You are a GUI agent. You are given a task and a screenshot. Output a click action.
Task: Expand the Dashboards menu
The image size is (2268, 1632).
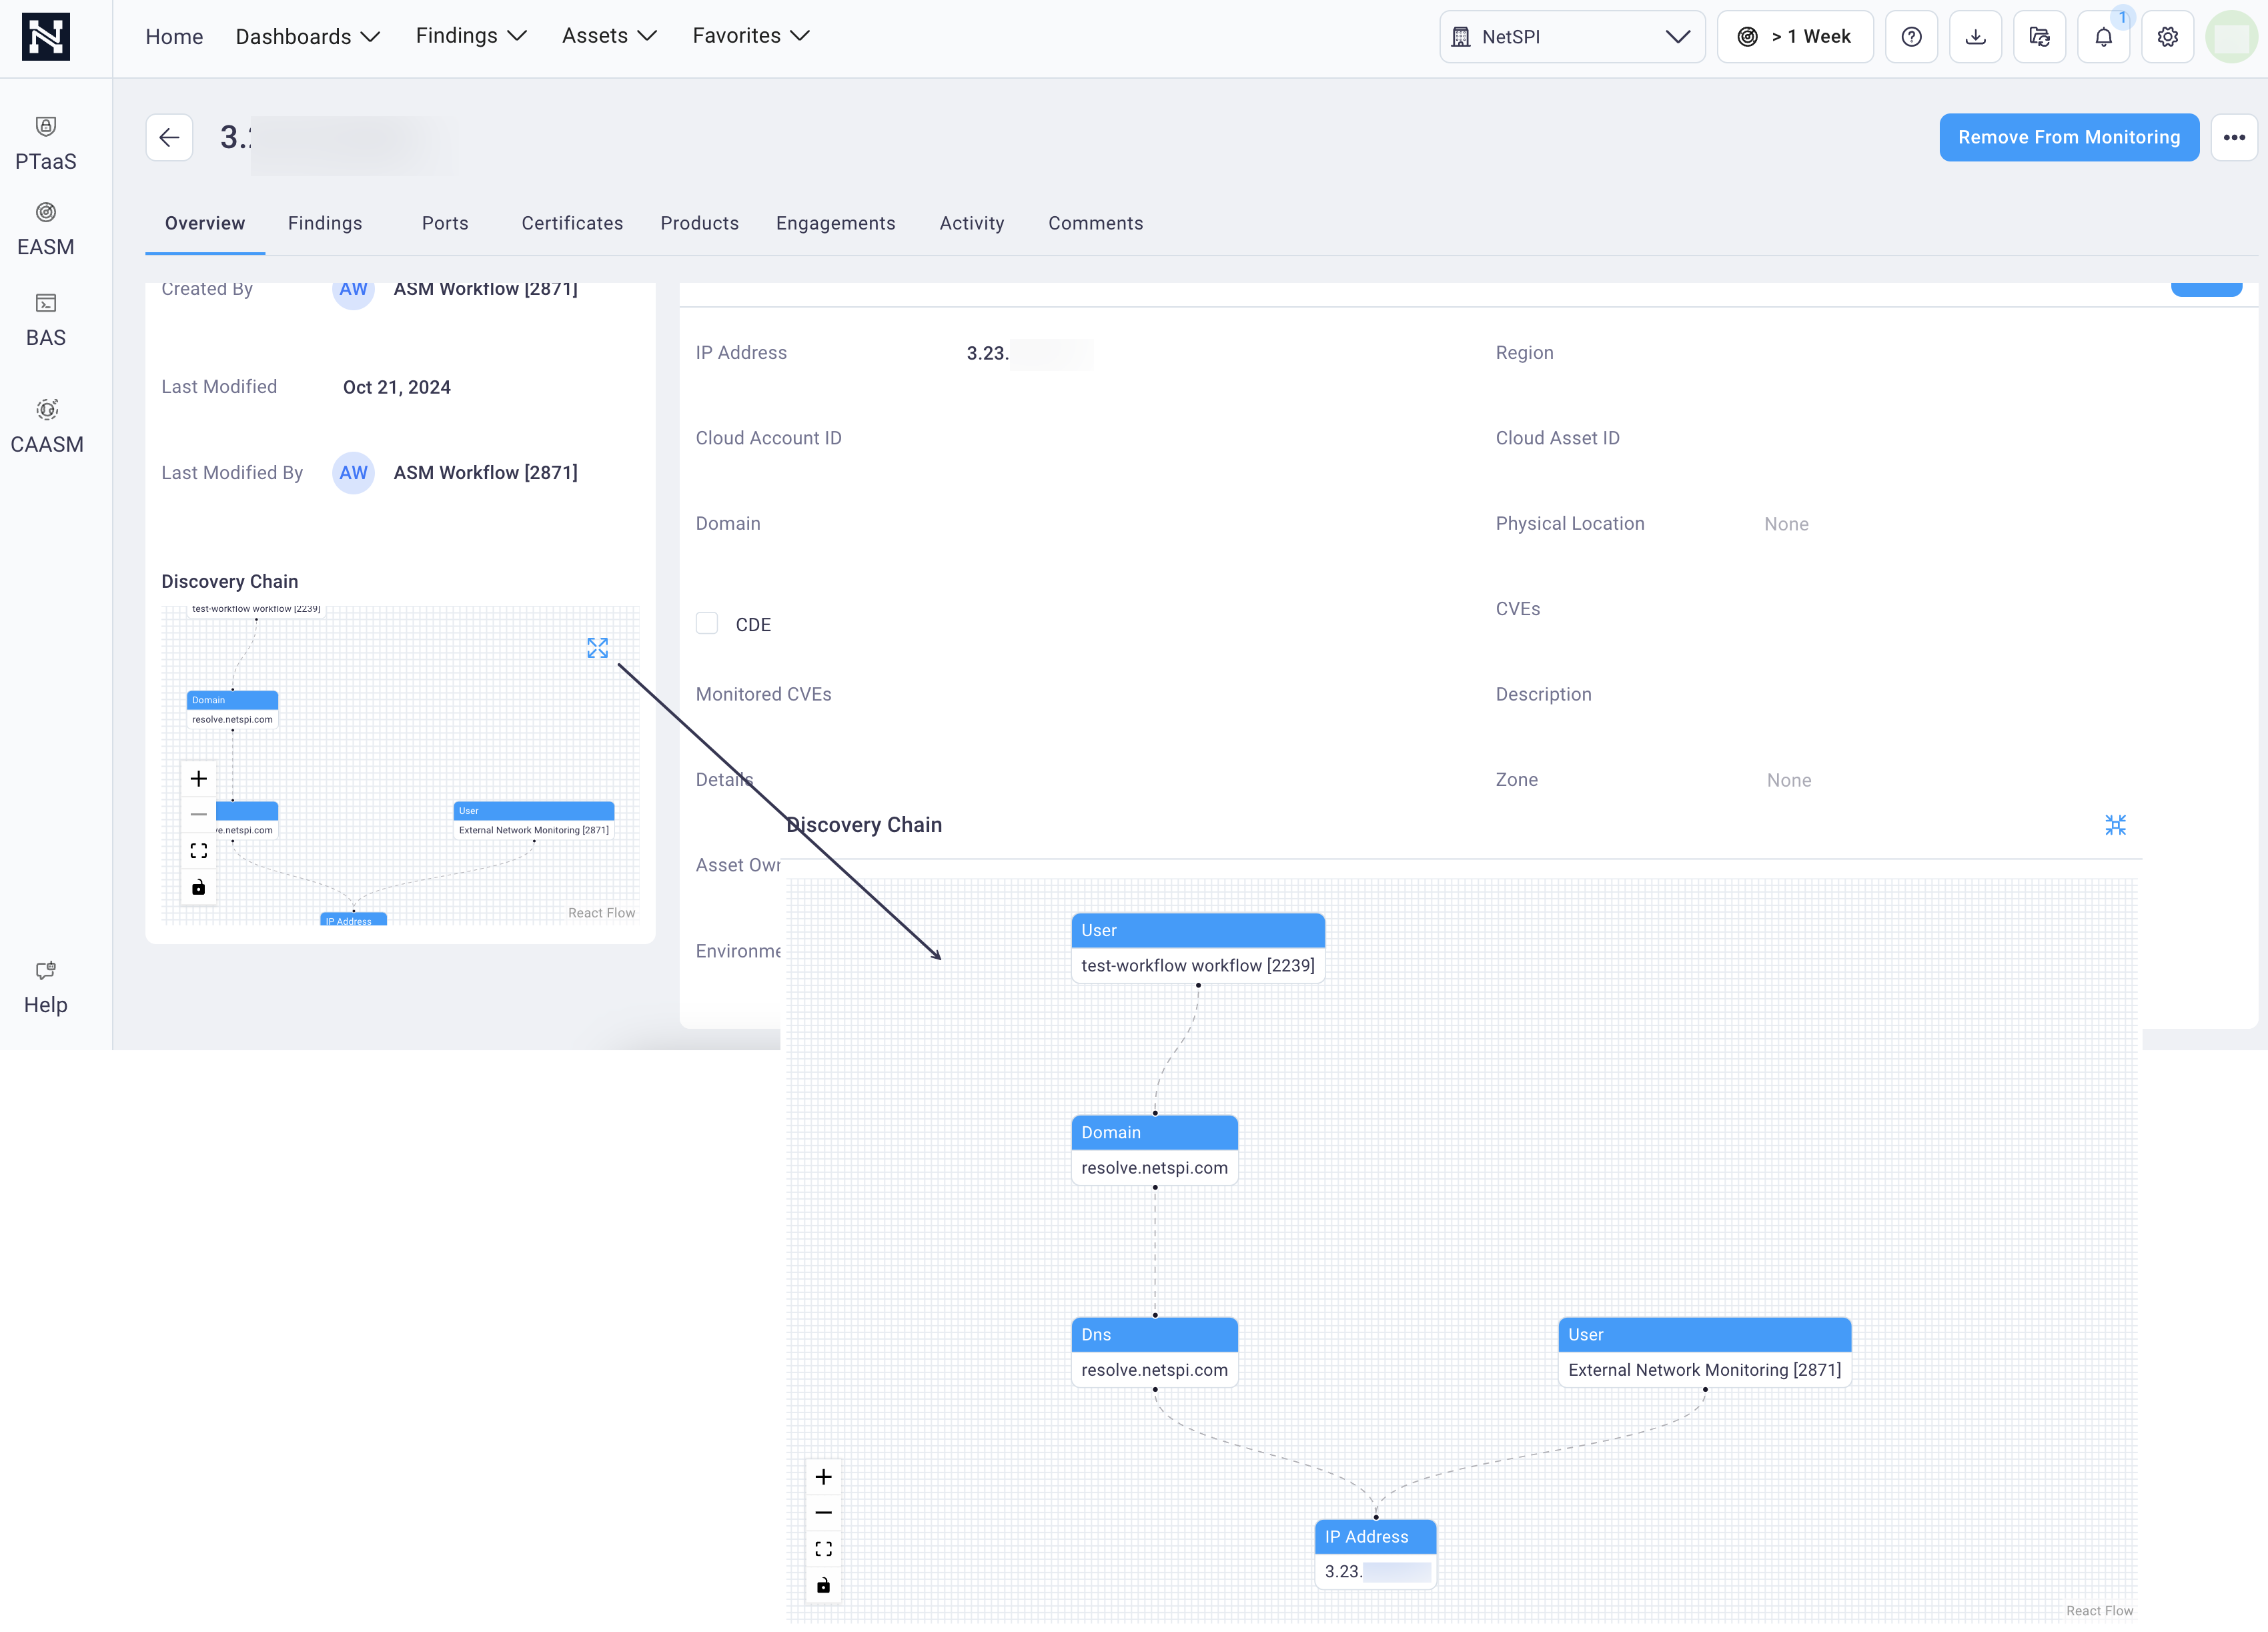307,37
